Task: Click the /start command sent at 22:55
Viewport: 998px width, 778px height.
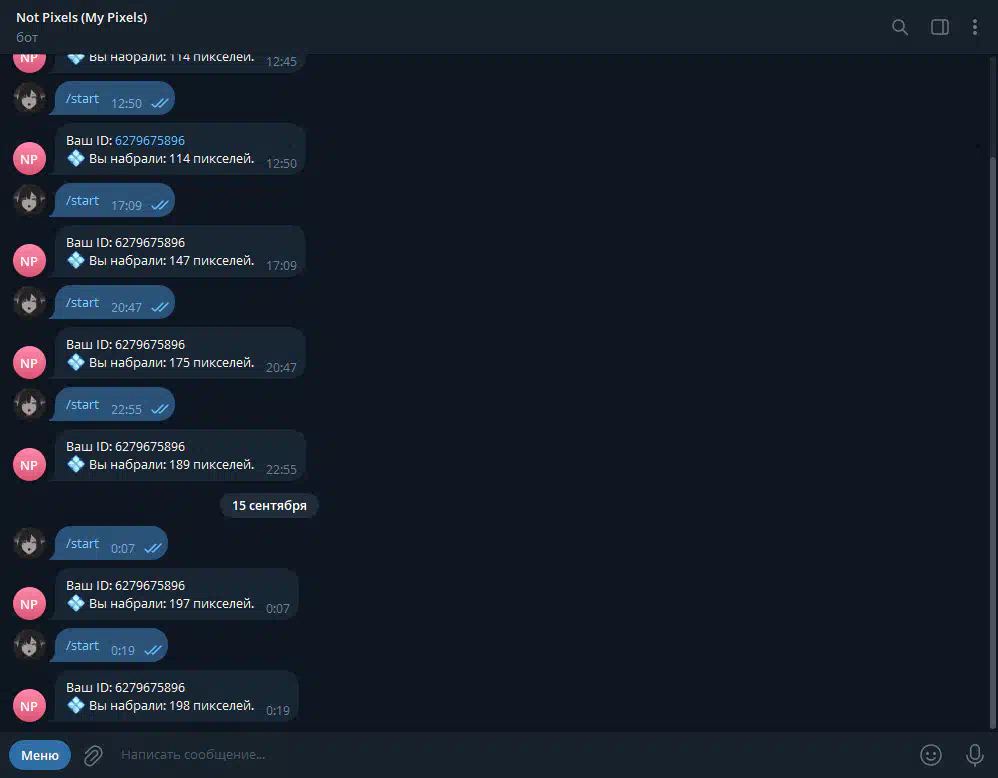Action: (83, 405)
